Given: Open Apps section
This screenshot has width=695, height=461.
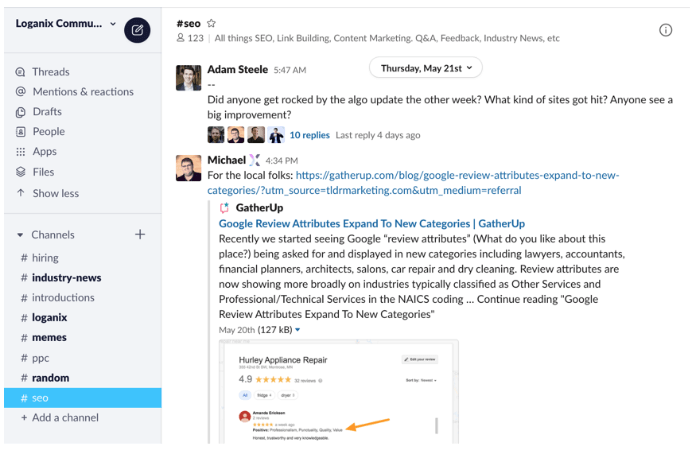Looking at the screenshot, I should [44, 152].
